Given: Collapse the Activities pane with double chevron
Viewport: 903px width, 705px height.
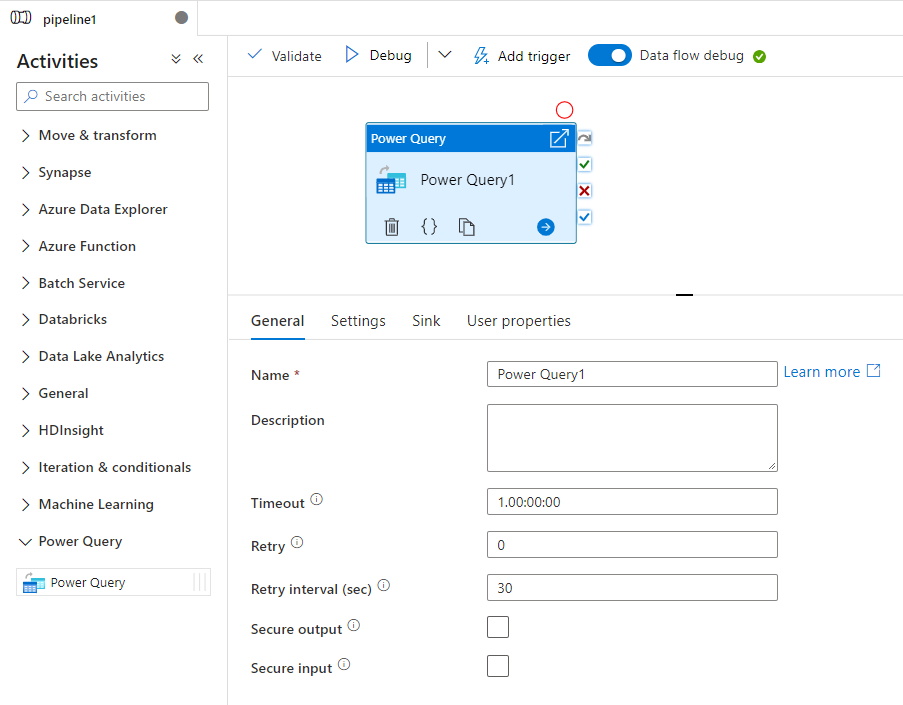Looking at the screenshot, I should tap(198, 60).
